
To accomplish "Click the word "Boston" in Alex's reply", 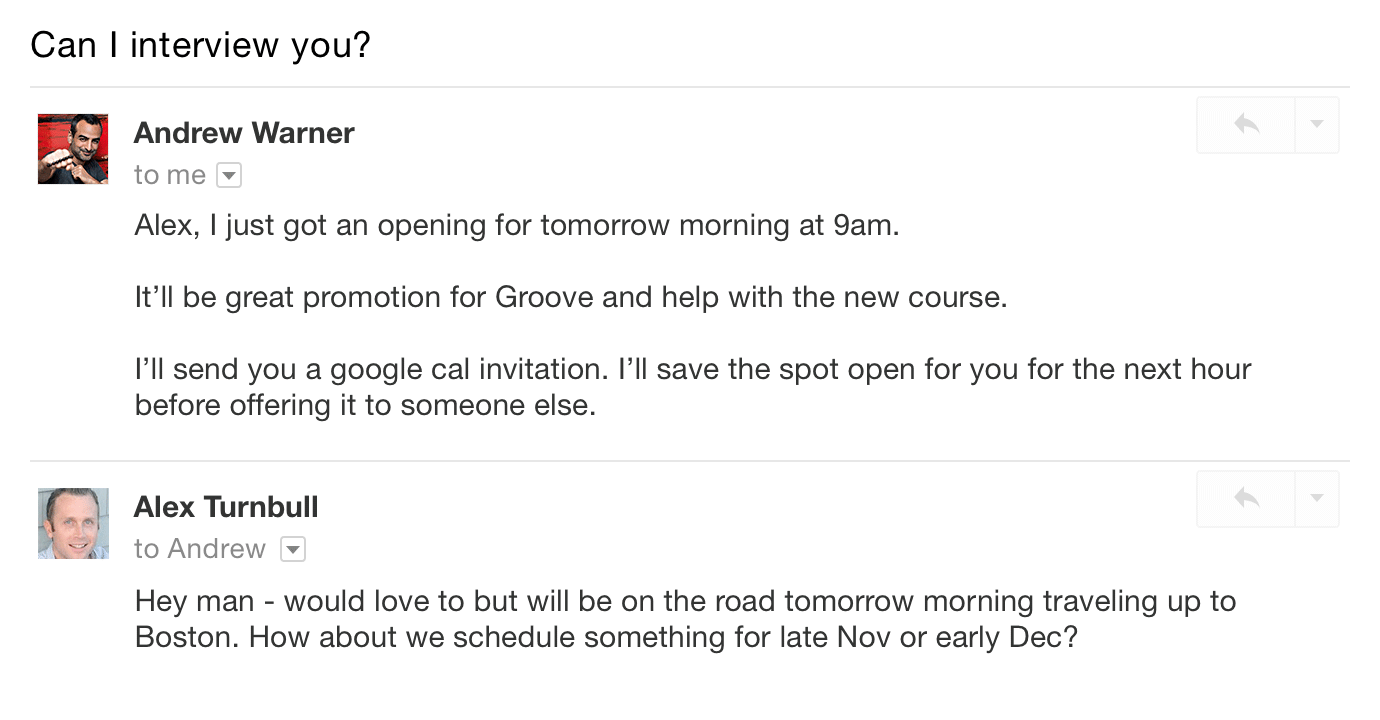I will pyautogui.click(x=183, y=638).
